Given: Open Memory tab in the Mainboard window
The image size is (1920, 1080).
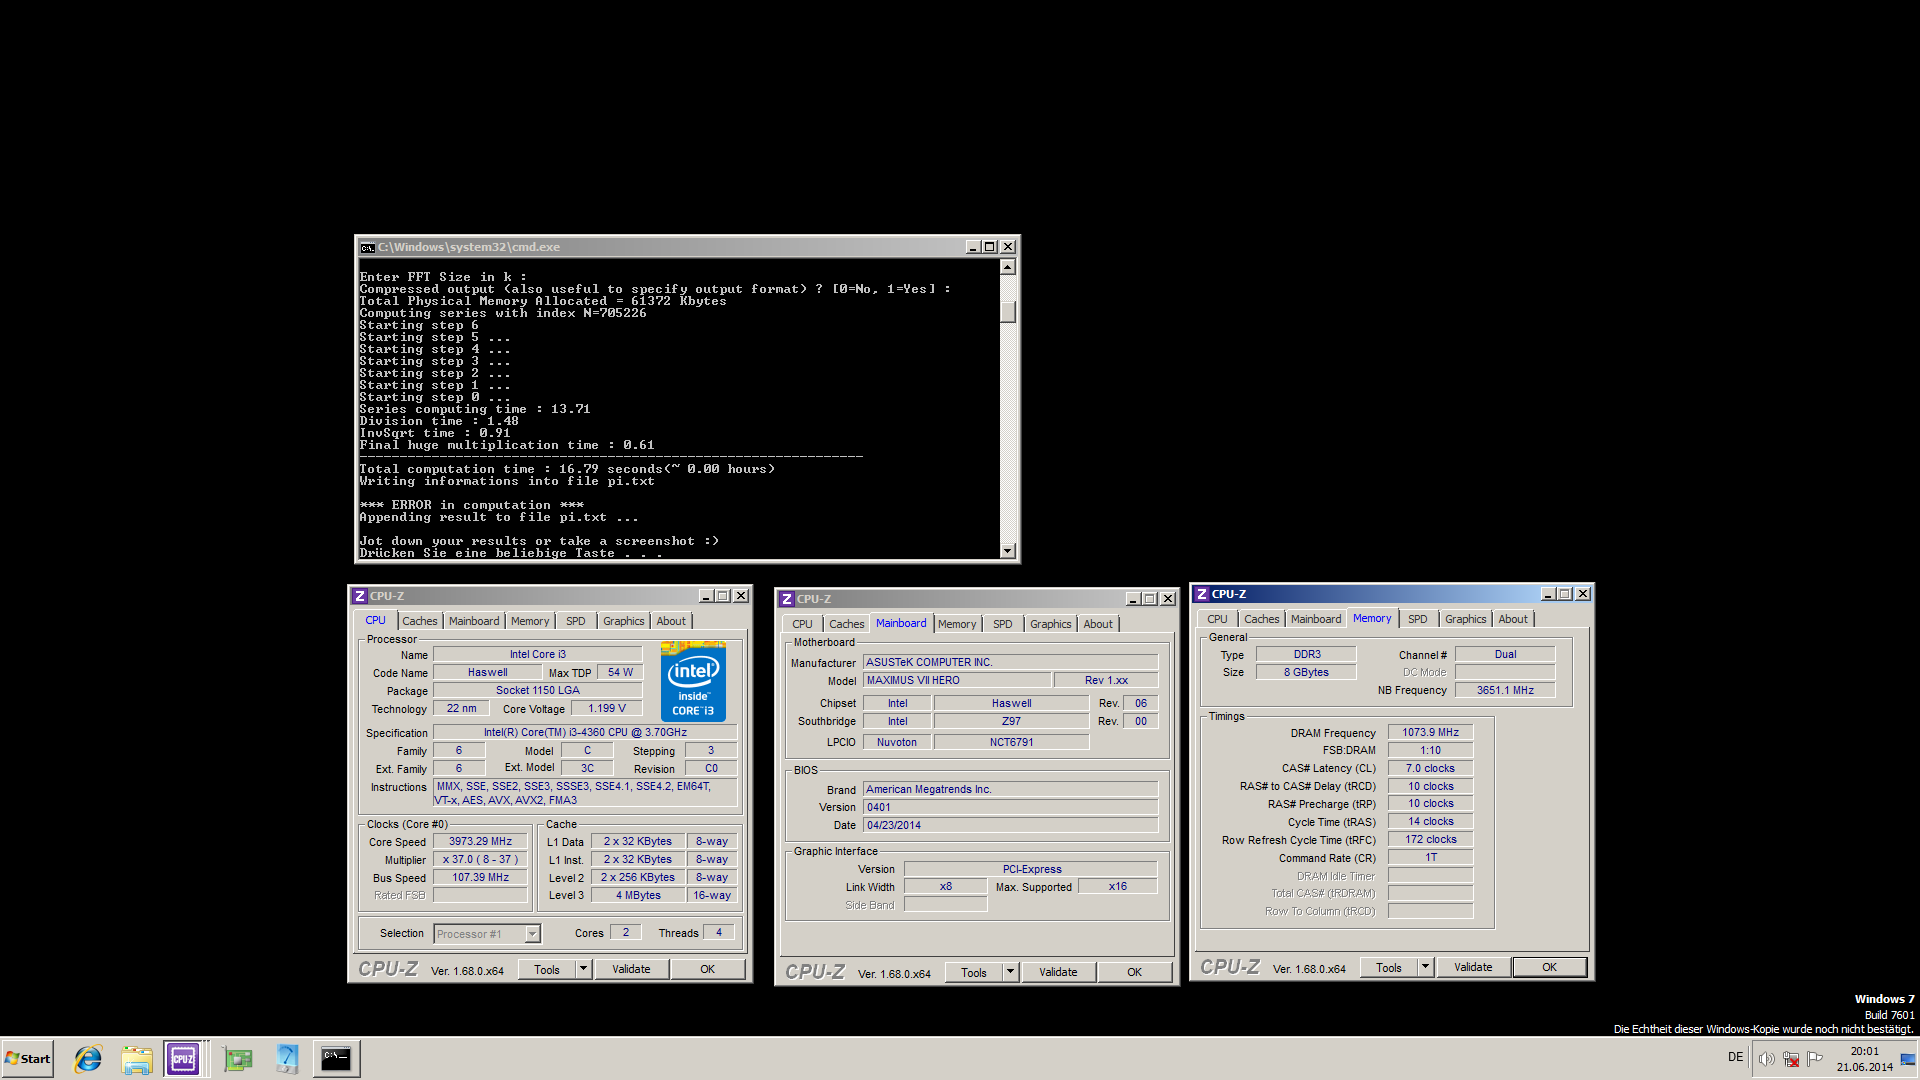Looking at the screenshot, I should pos(957,624).
